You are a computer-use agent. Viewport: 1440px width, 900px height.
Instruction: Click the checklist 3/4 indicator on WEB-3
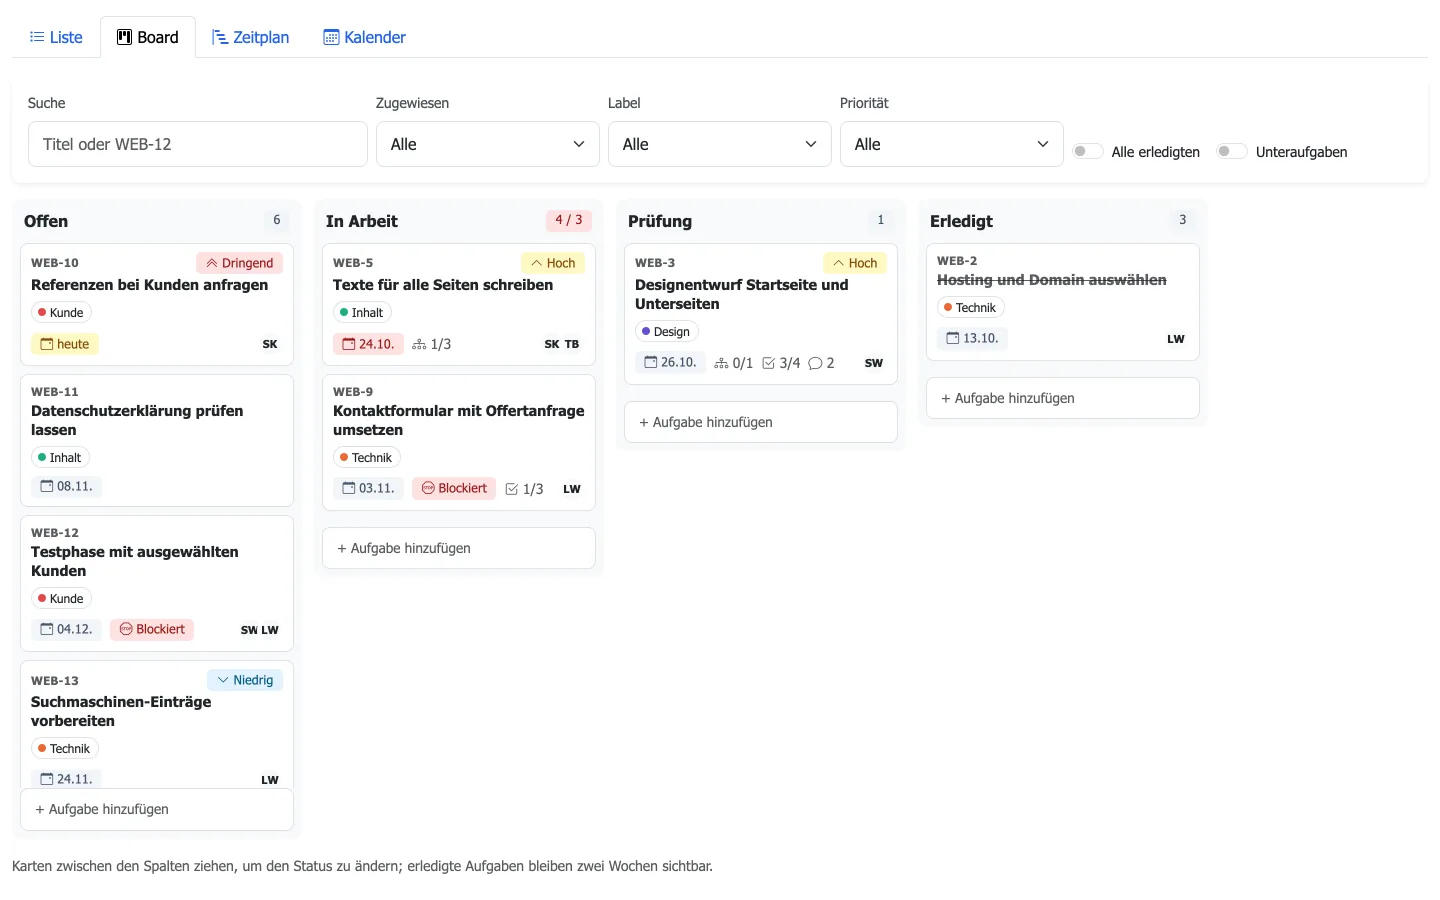pyautogui.click(x=781, y=363)
